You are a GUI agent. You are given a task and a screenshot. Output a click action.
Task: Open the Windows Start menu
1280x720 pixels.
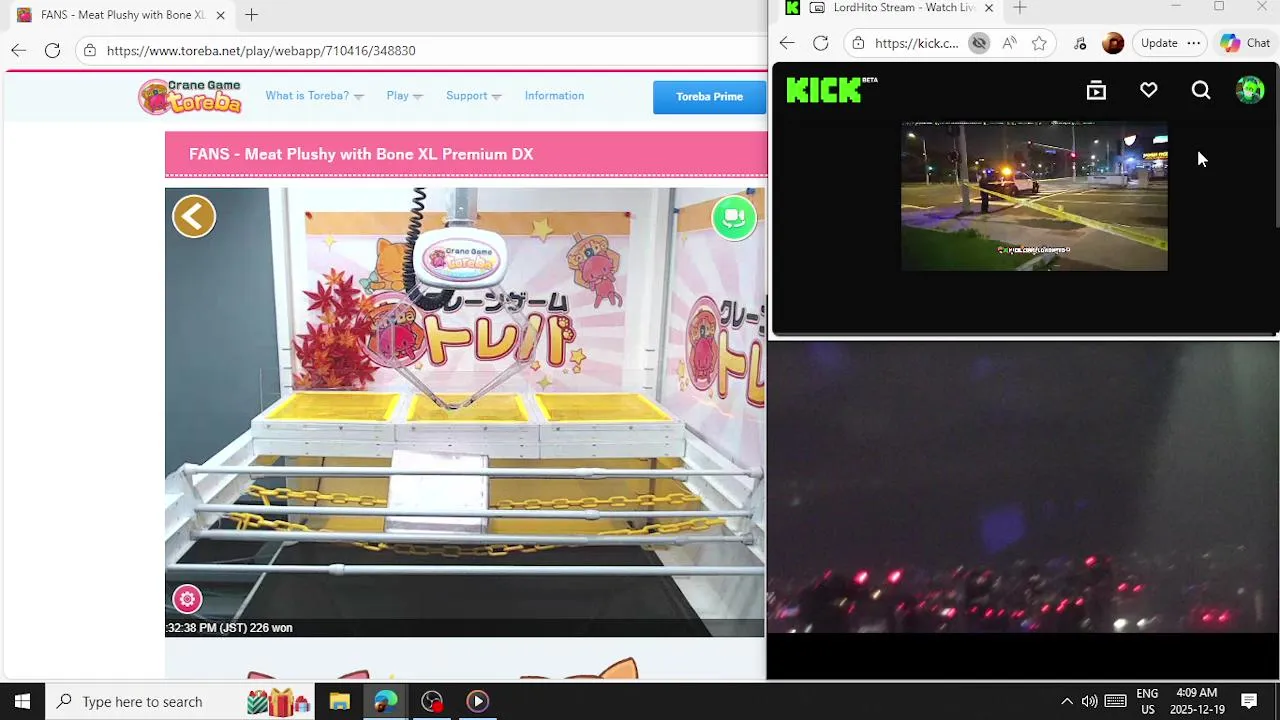click(x=22, y=701)
